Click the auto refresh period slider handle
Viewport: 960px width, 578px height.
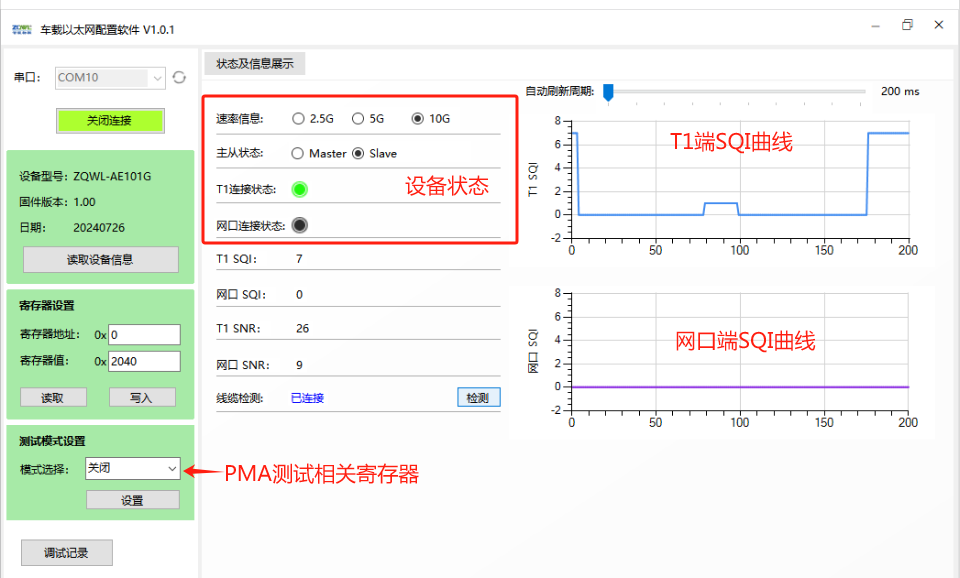click(607, 92)
